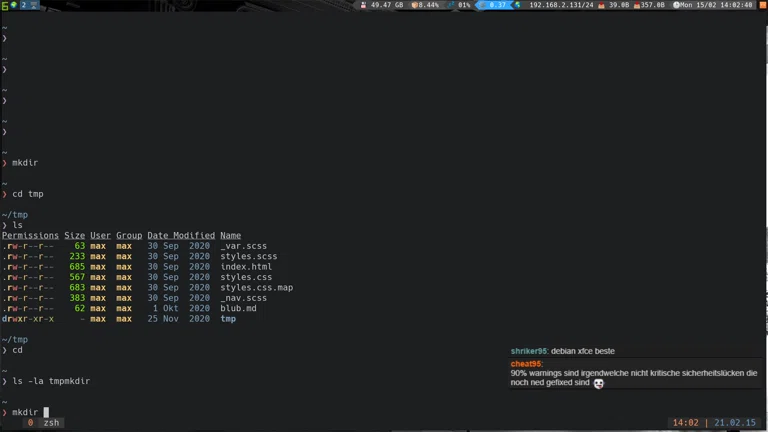The image size is (768, 432).
Task: Click the file name blub.md
Action: click(x=239, y=308)
